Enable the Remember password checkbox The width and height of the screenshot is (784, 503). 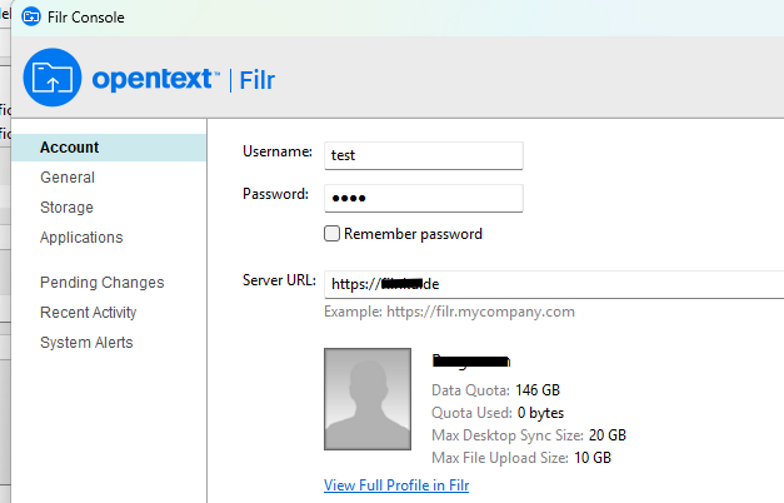332,234
